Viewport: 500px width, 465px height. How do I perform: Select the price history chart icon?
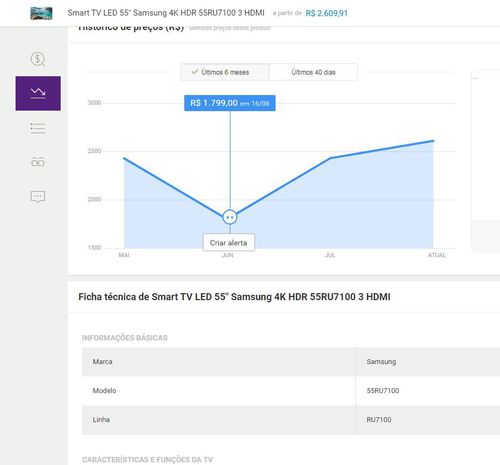tap(38, 93)
